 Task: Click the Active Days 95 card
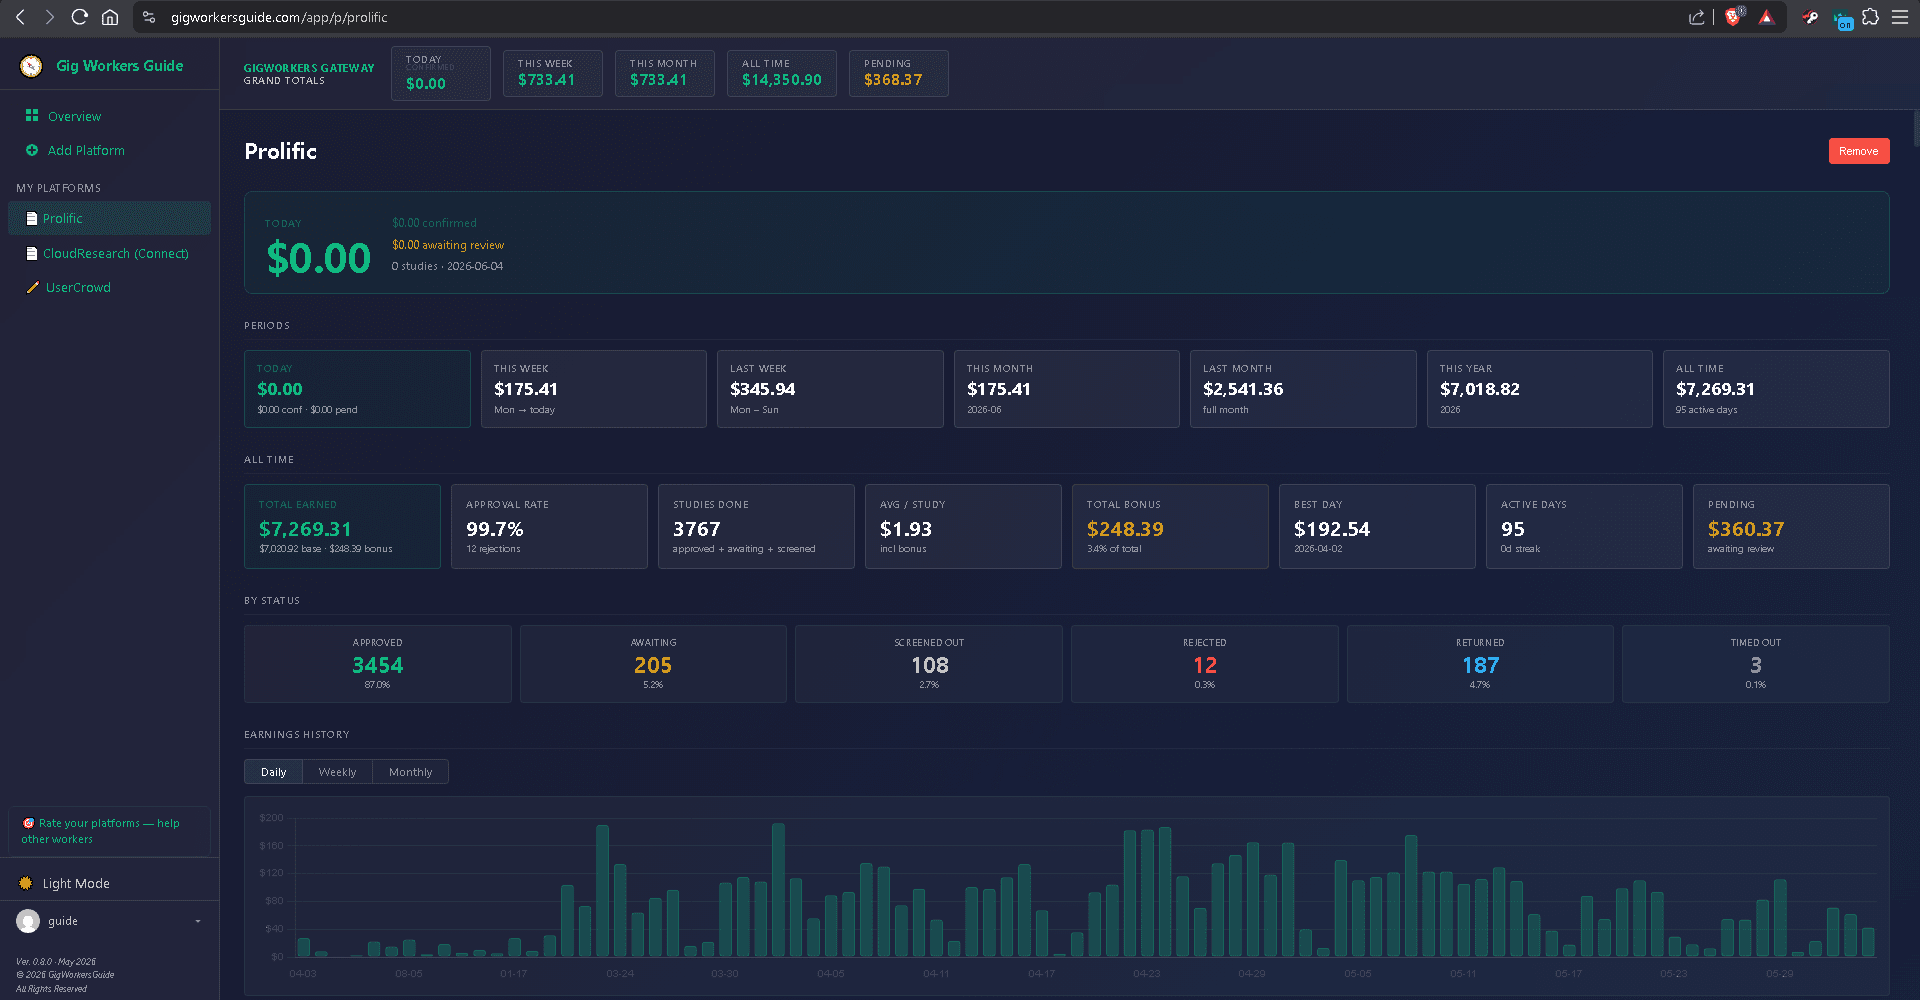(x=1584, y=527)
